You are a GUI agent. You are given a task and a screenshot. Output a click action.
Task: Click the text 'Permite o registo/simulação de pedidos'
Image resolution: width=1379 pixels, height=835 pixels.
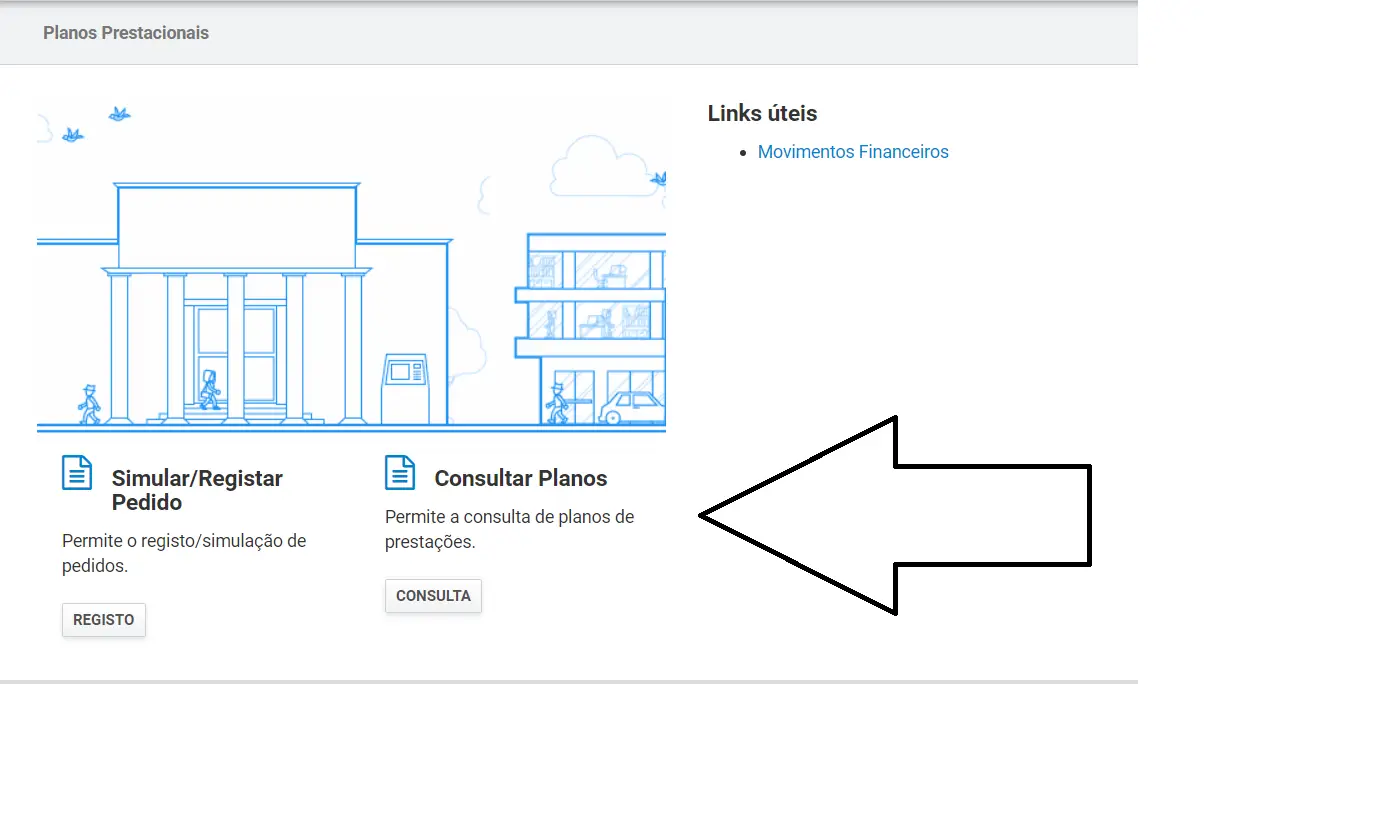184,553
